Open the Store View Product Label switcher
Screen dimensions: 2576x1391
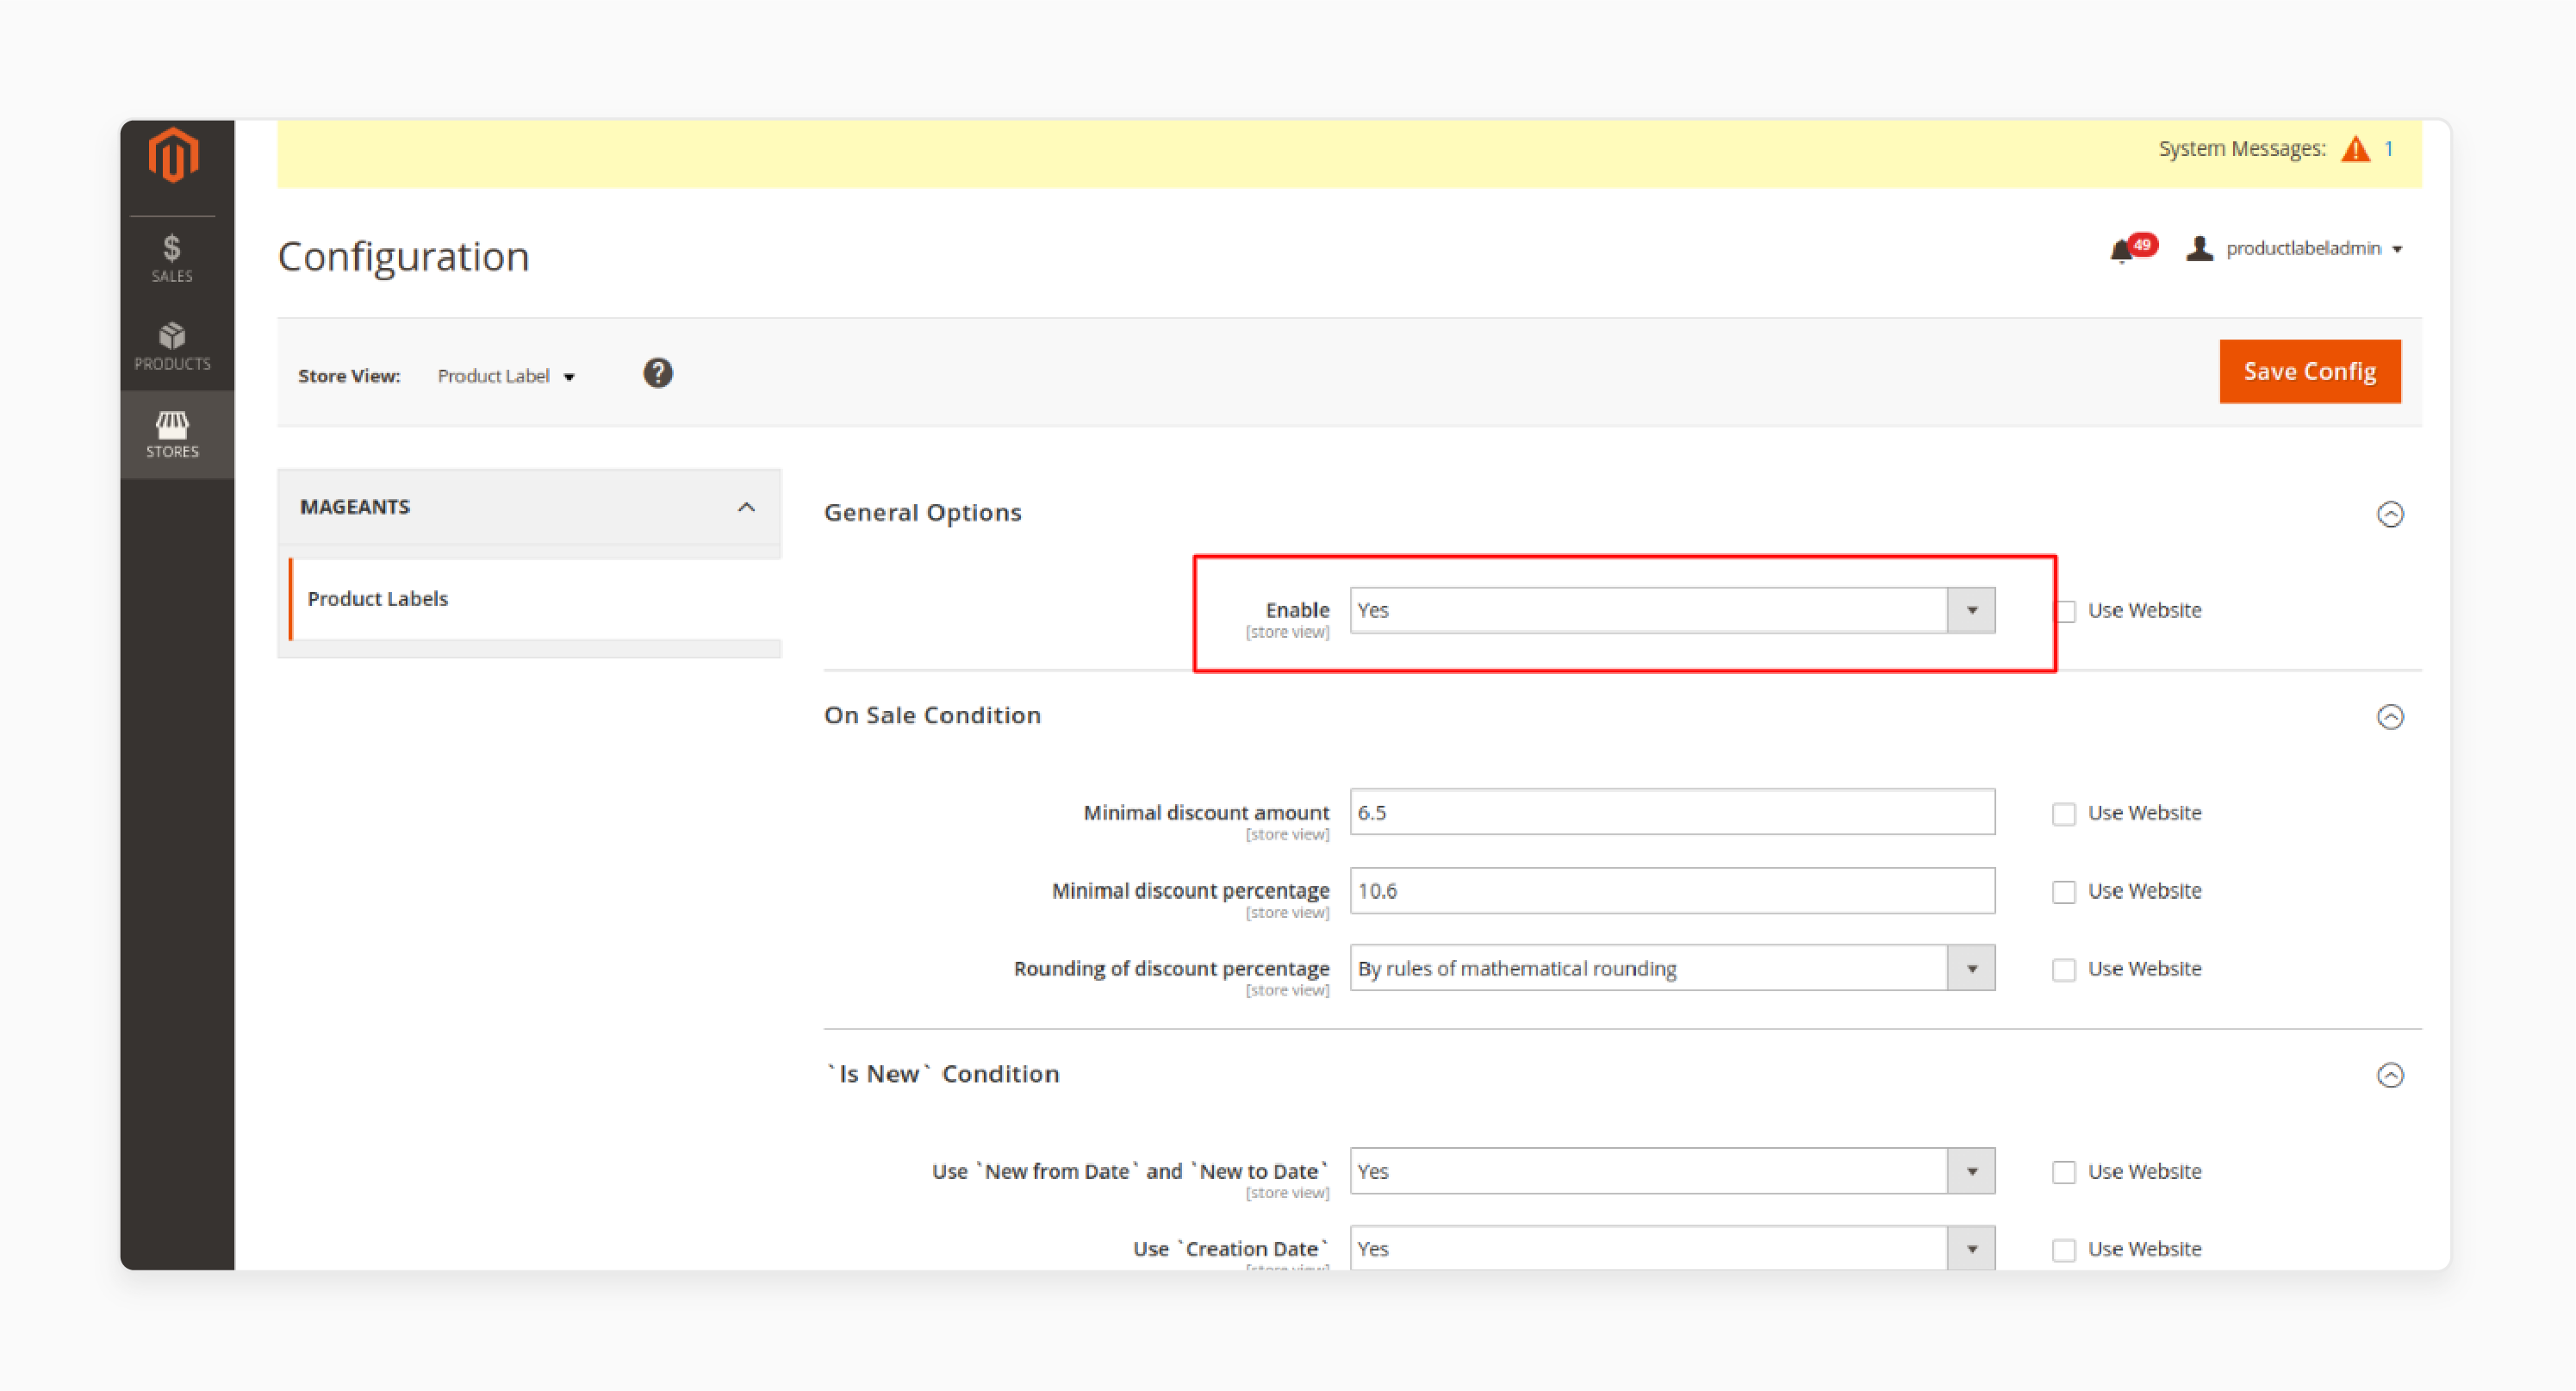[x=506, y=376]
